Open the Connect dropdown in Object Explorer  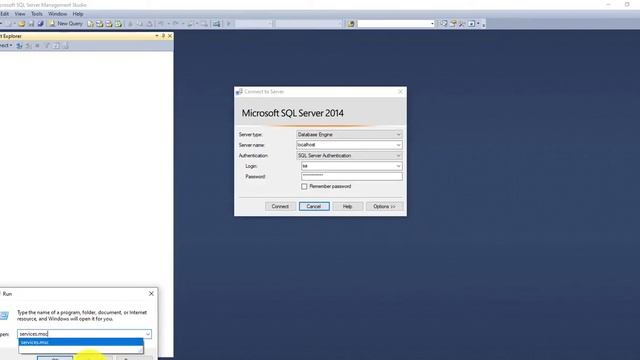[x=6, y=46]
